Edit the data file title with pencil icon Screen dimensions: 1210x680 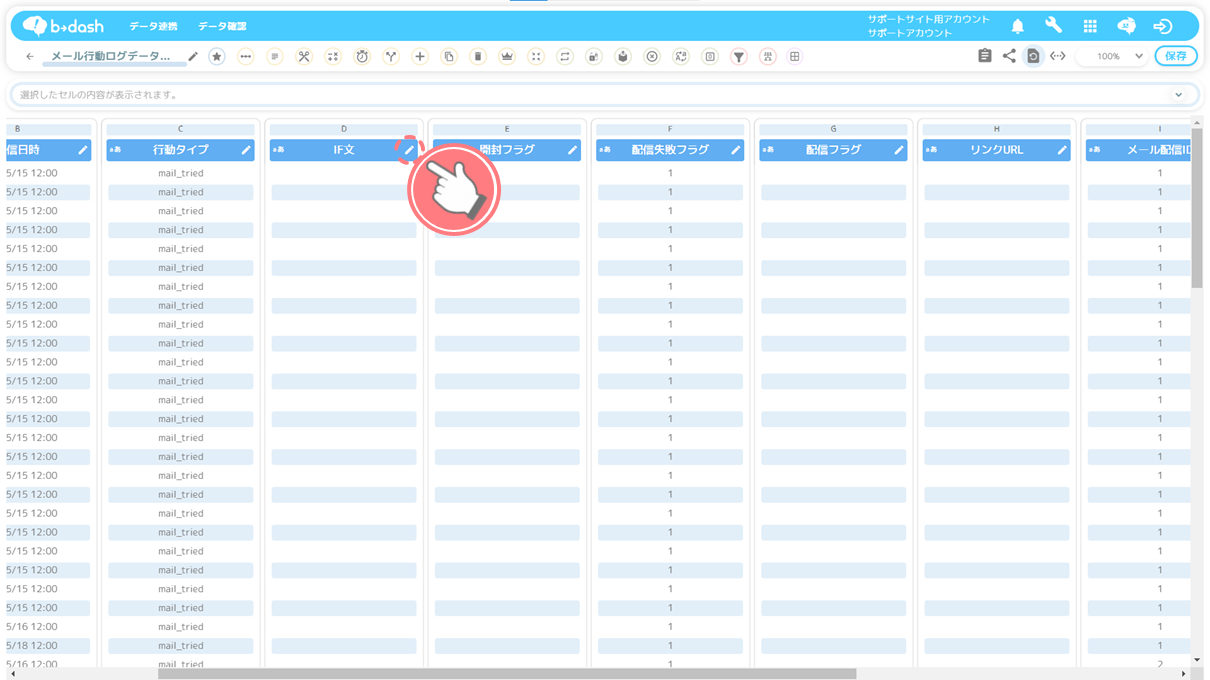point(193,57)
